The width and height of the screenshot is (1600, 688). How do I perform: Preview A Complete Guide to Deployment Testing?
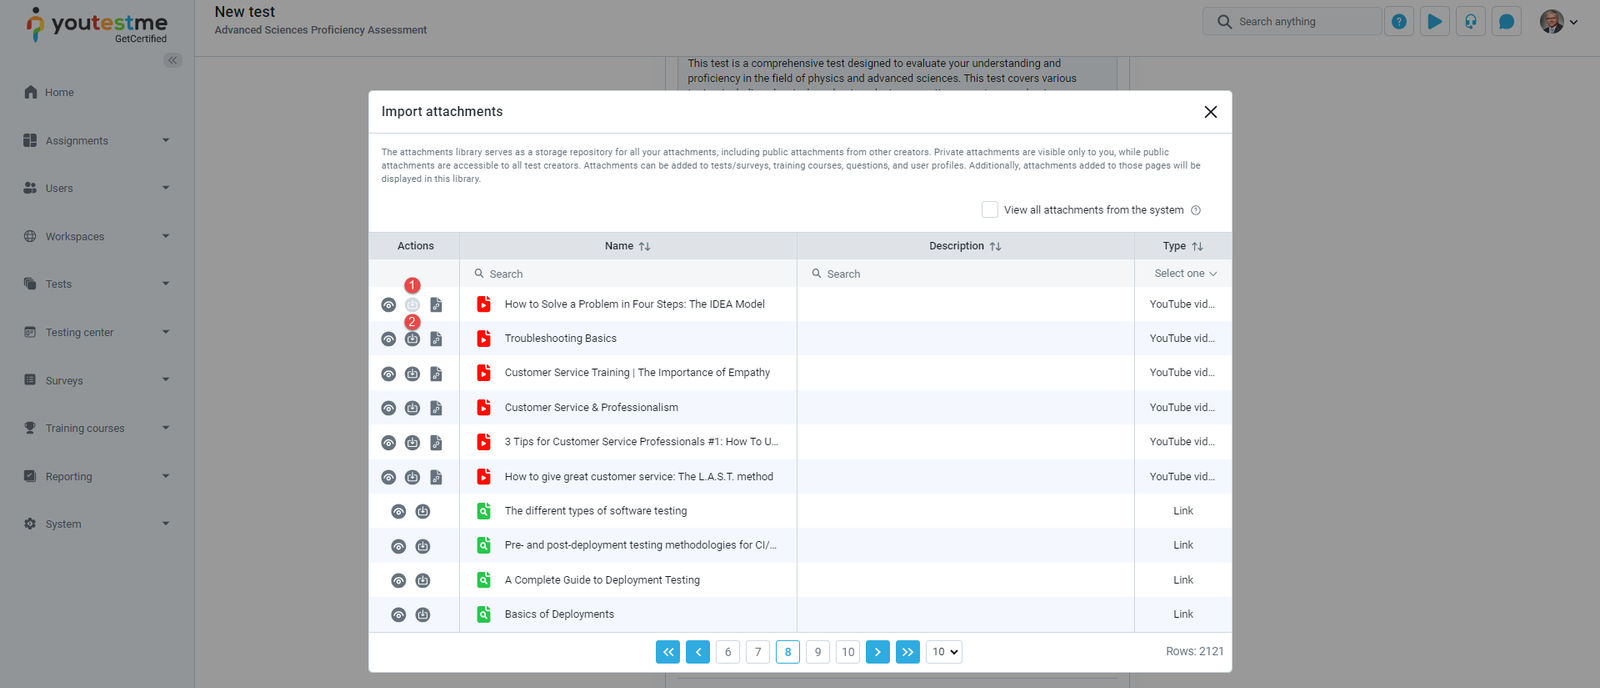398,581
